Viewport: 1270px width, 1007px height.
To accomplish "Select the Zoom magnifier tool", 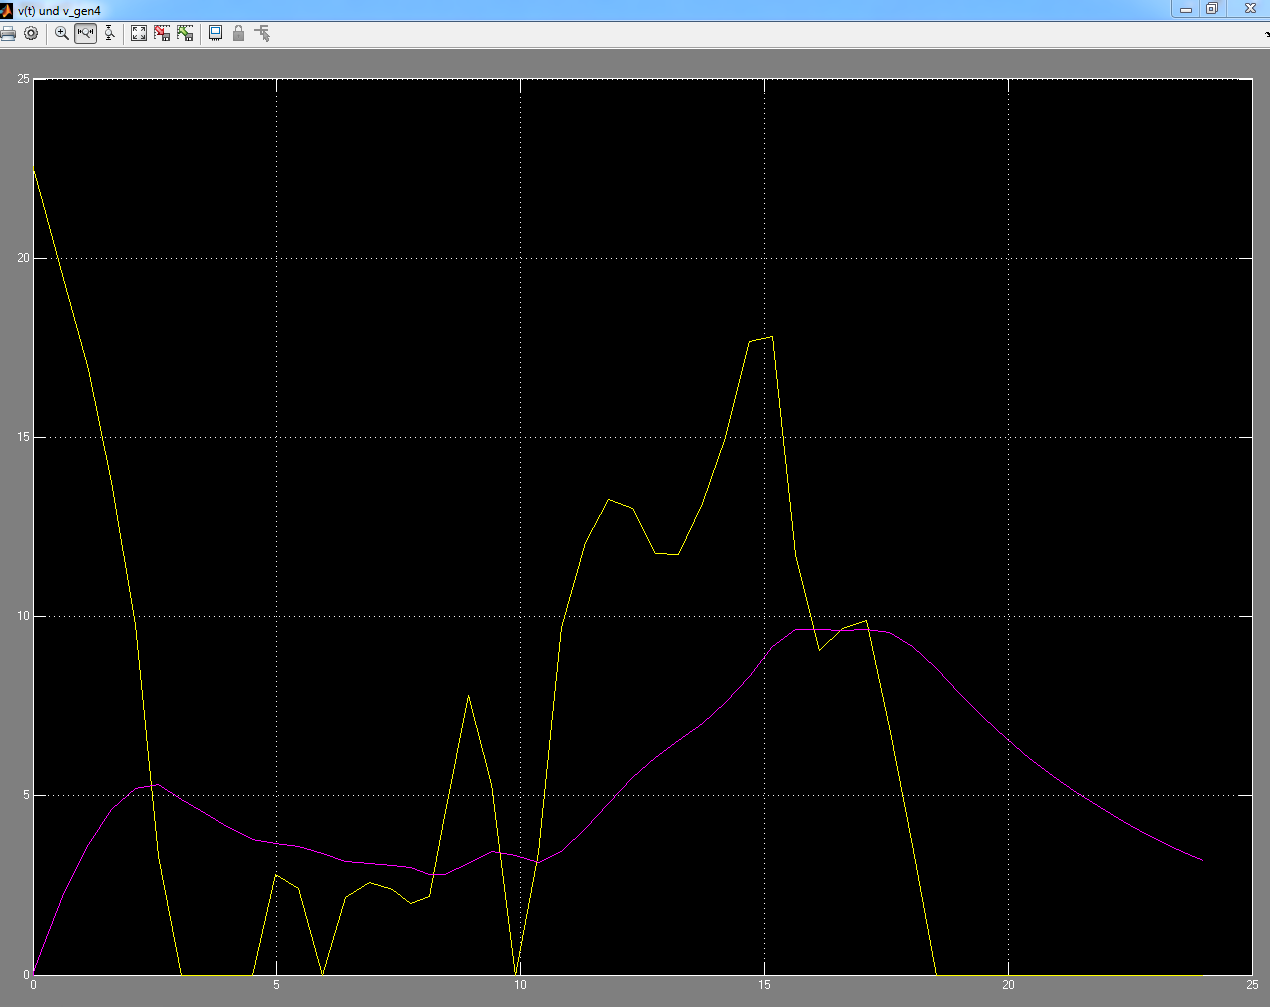I will coord(62,33).
